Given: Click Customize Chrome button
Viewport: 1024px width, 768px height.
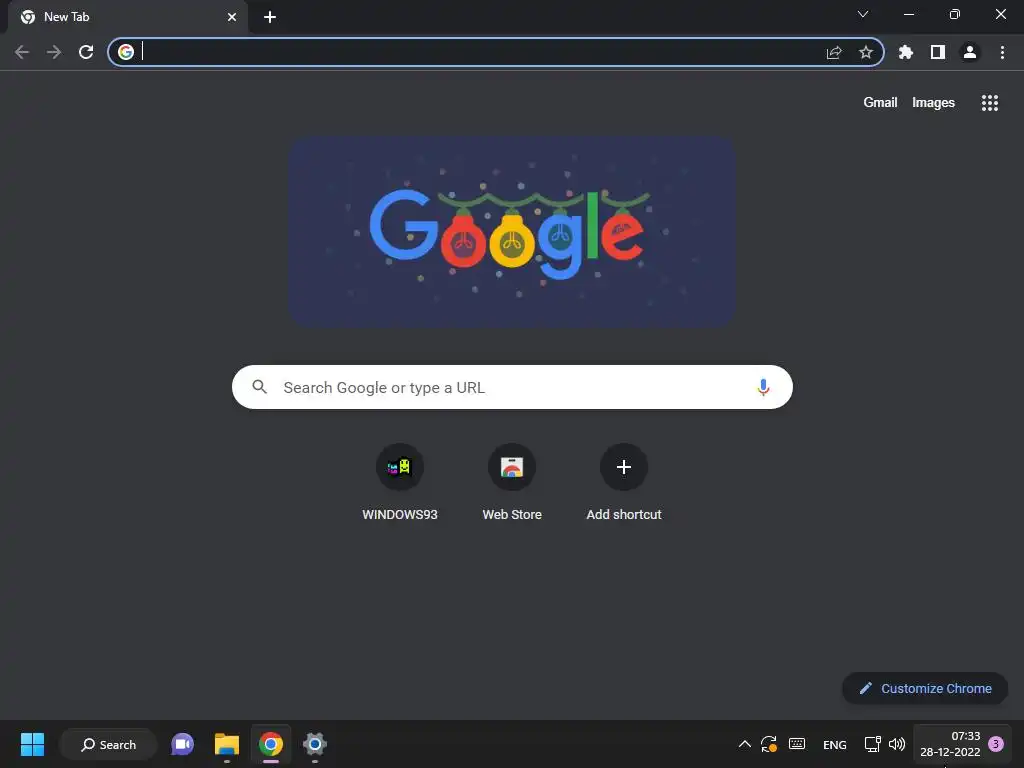Looking at the screenshot, I should [x=925, y=688].
